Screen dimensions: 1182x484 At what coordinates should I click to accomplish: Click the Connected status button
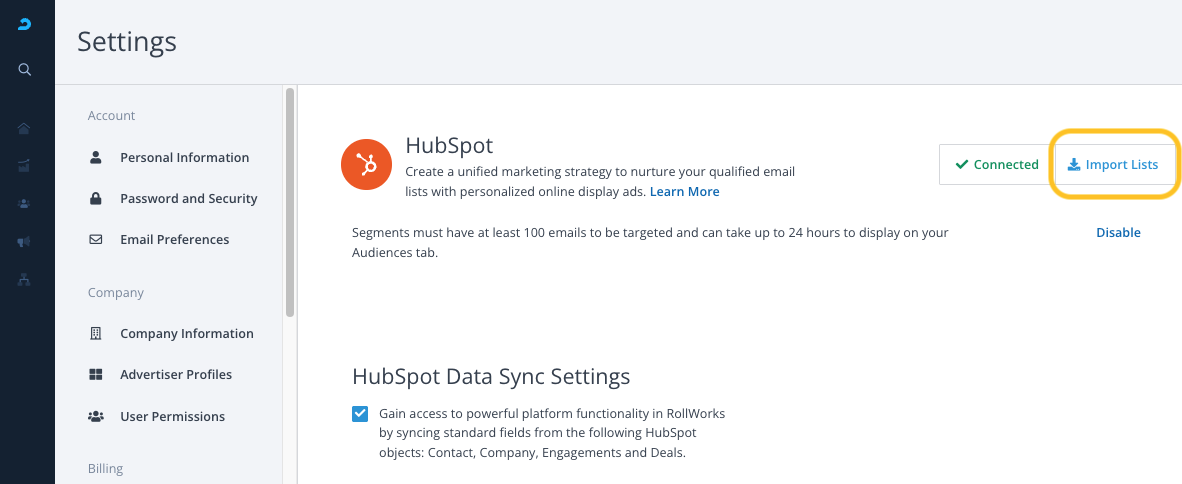[x=995, y=164]
